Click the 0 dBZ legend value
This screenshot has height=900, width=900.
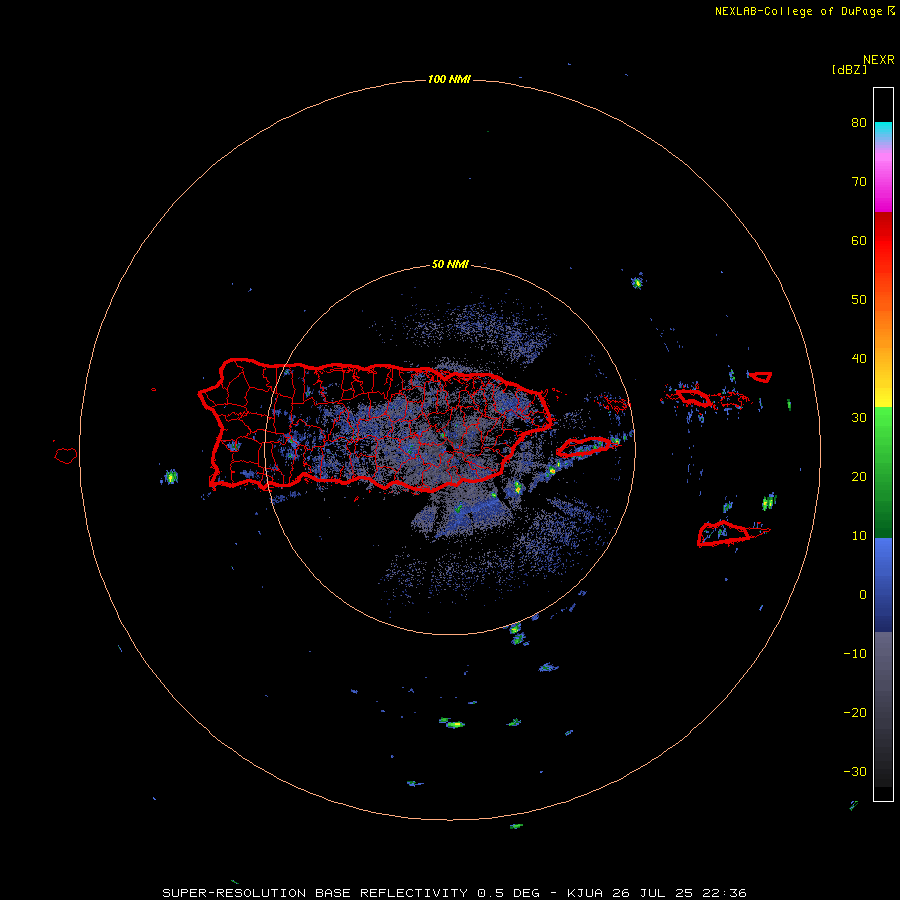click(863, 595)
